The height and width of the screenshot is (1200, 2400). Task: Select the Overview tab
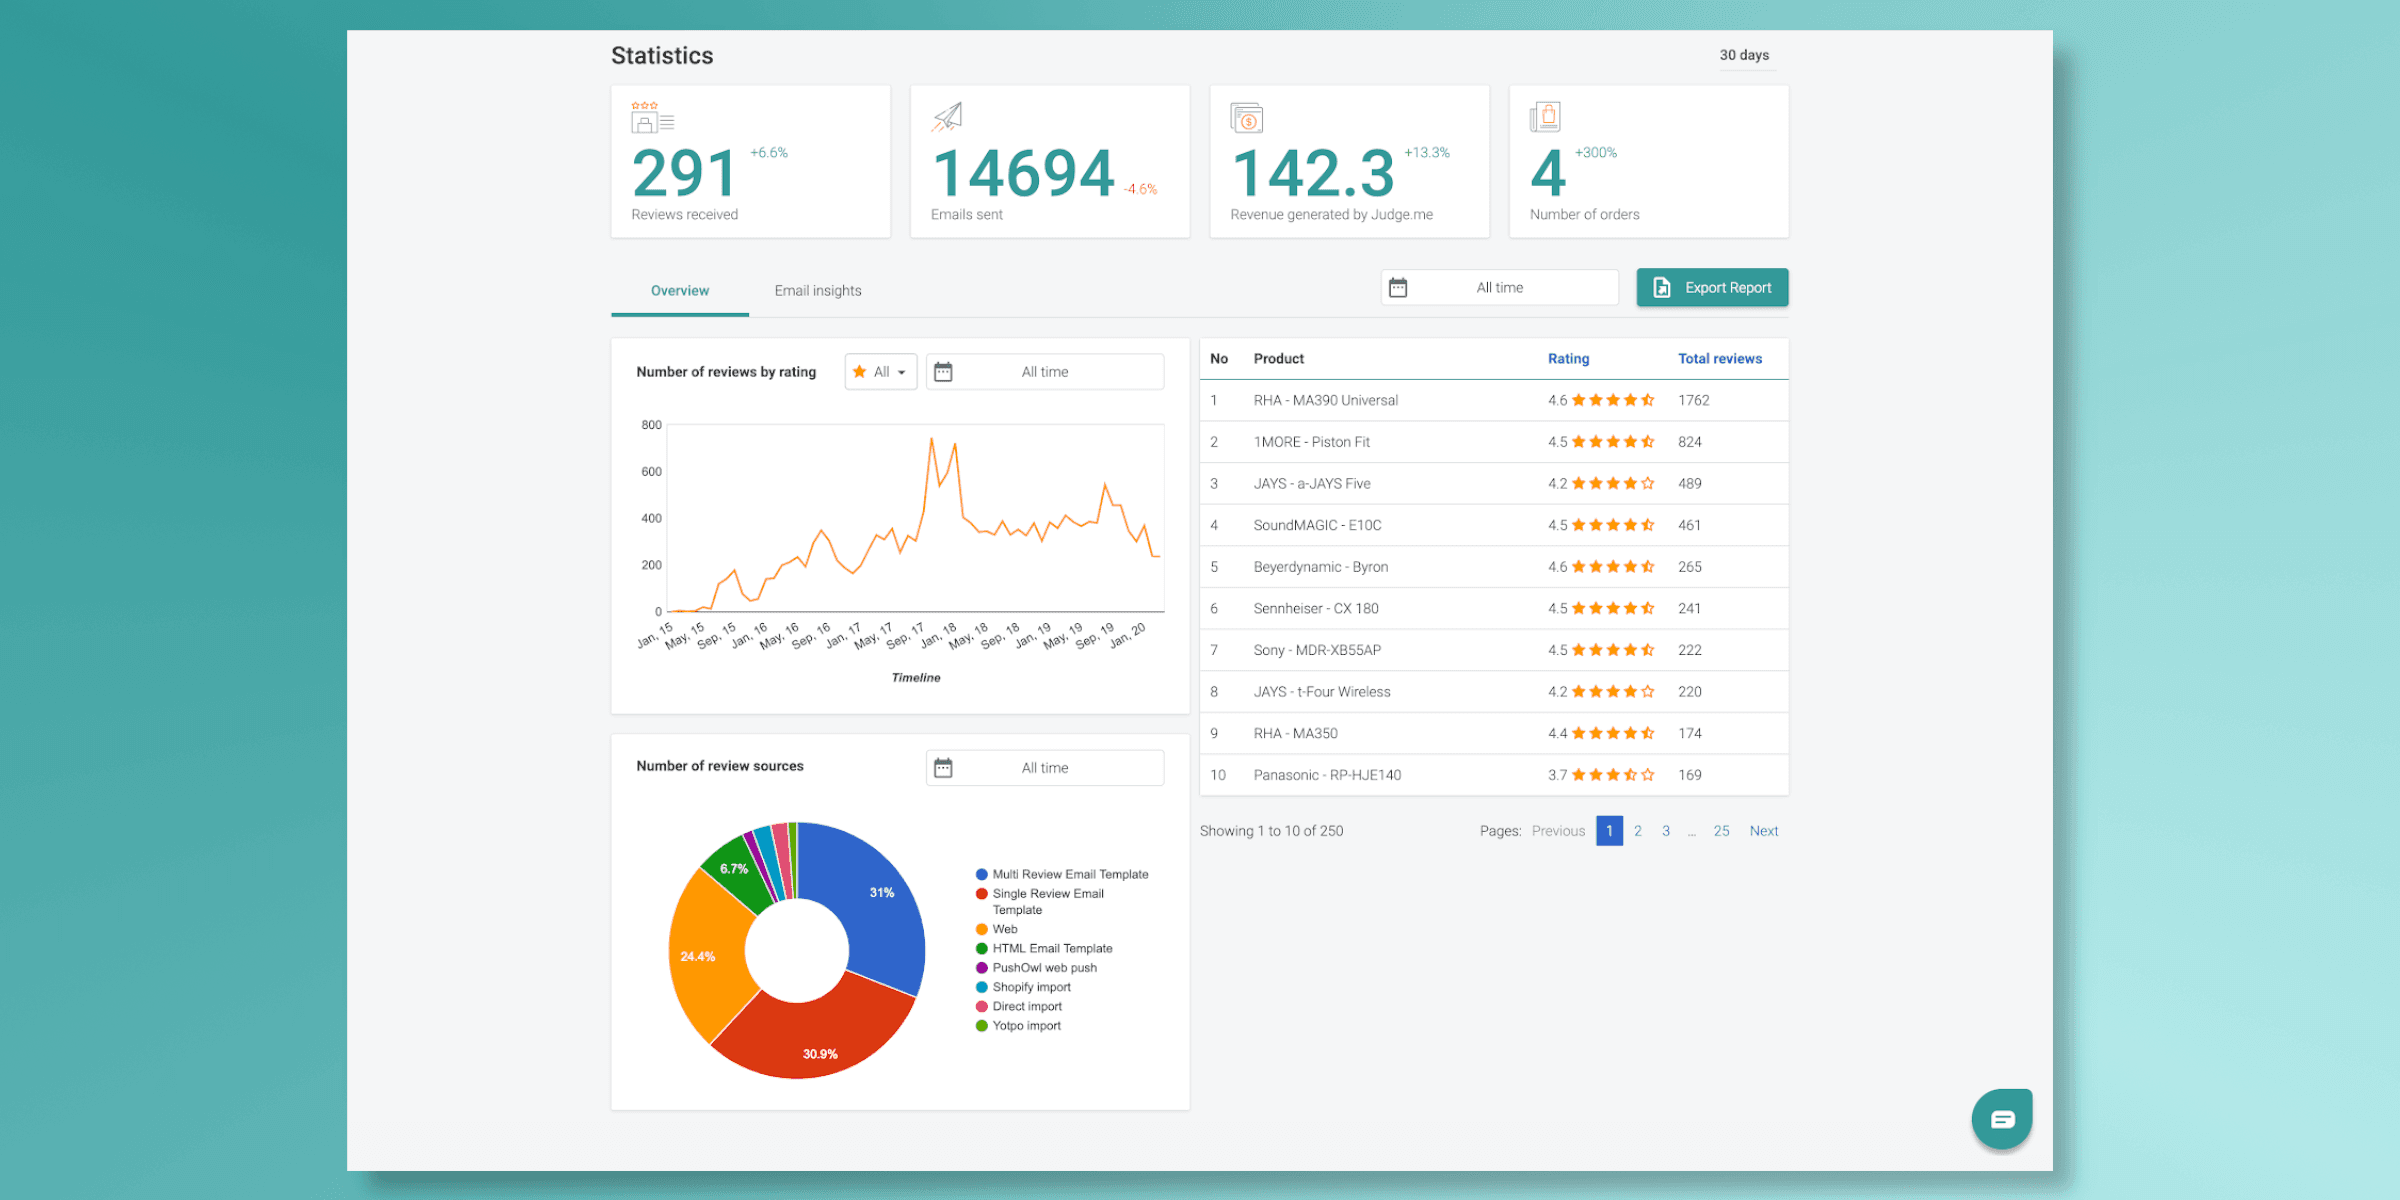(680, 291)
